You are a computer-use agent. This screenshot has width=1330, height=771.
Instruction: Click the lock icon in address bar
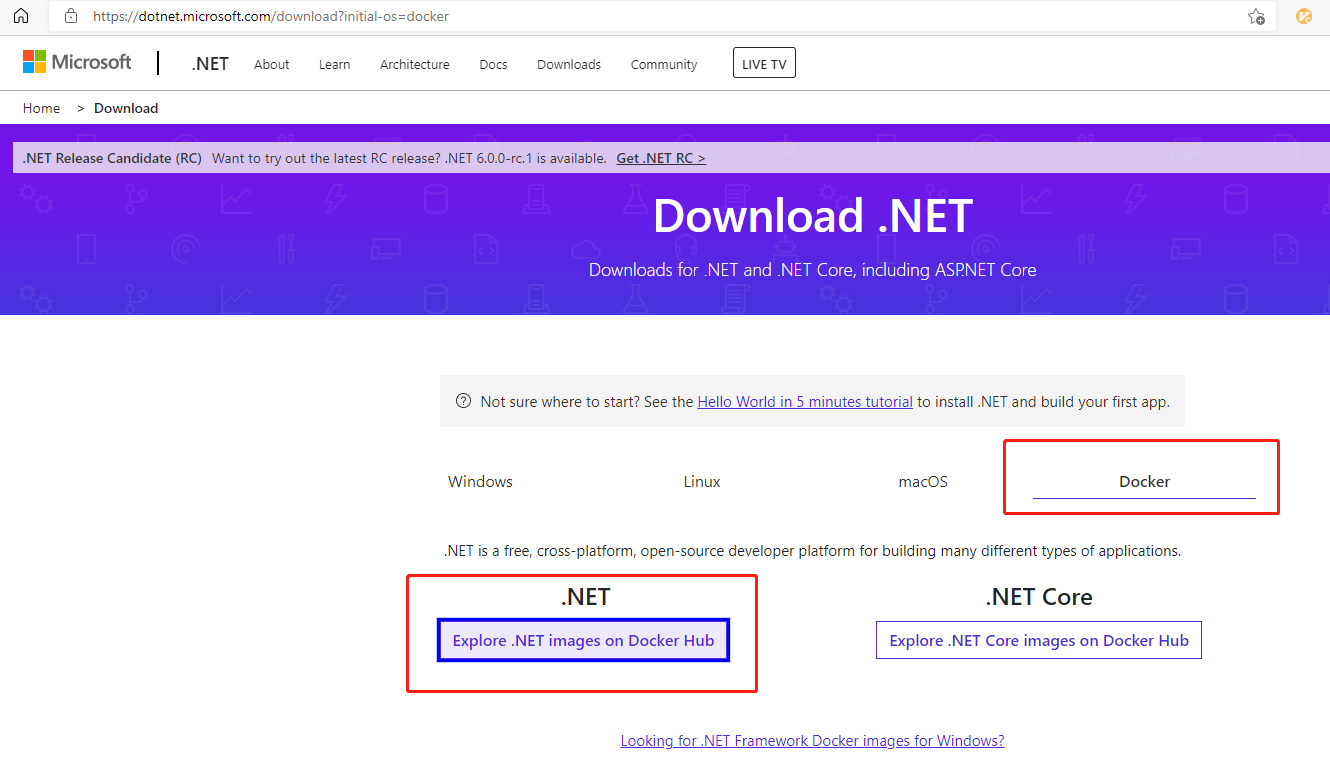click(x=70, y=16)
